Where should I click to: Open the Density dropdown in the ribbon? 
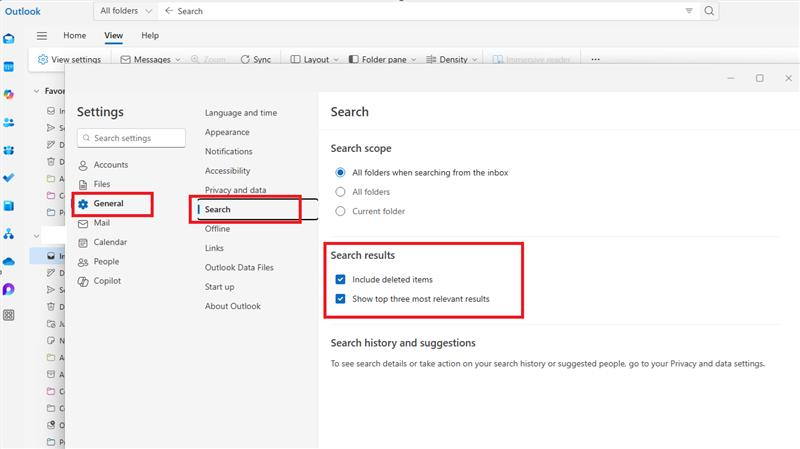pyautogui.click(x=452, y=60)
